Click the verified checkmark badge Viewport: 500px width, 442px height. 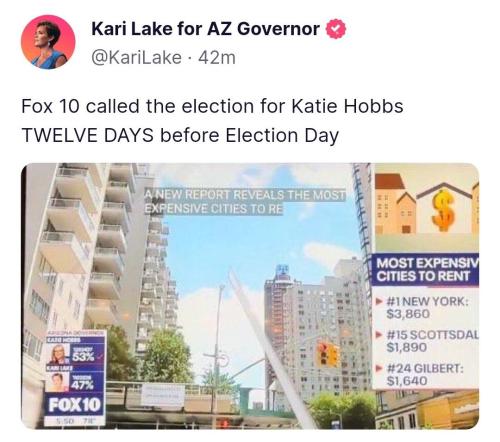click(x=336, y=29)
